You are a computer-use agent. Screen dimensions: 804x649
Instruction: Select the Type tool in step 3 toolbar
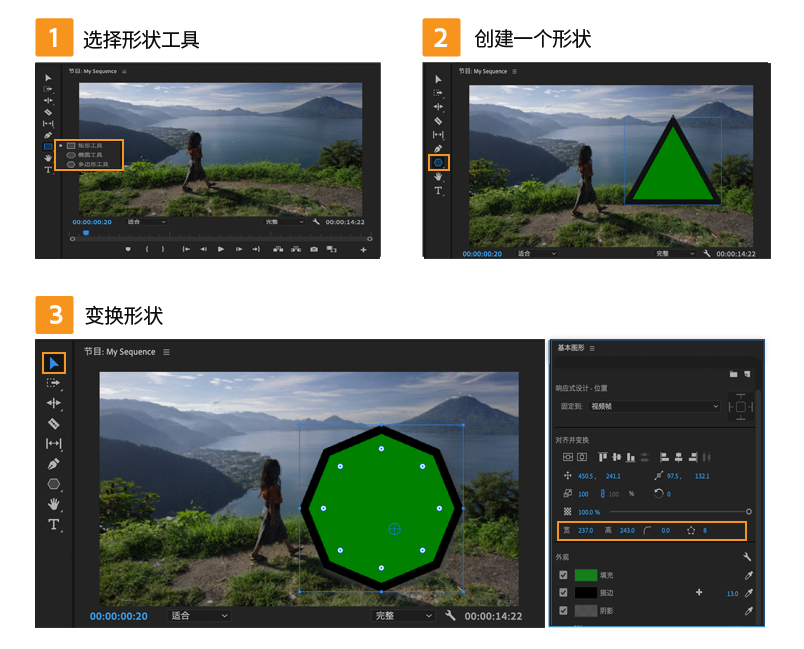(x=54, y=524)
